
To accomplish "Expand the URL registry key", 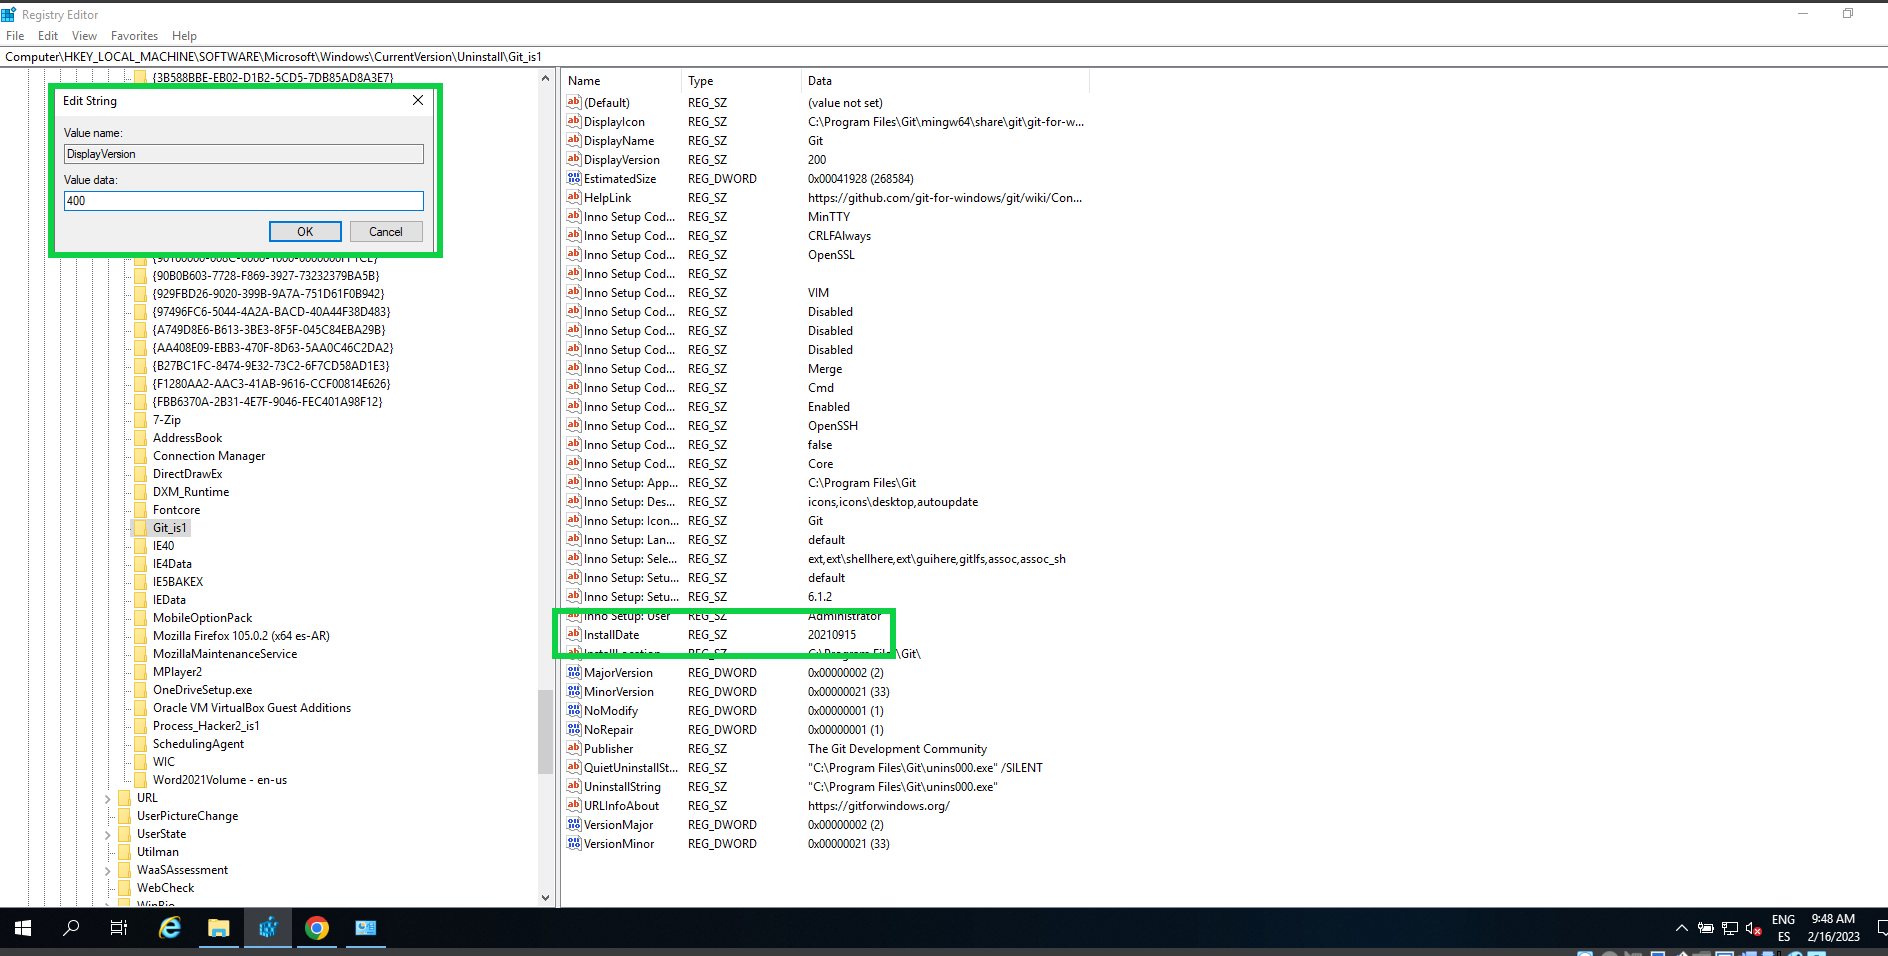I will click(x=108, y=797).
